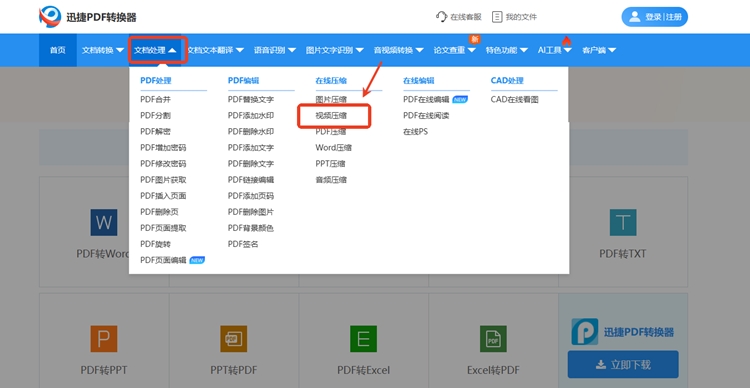Select PDF签名 menu entry

click(x=243, y=244)
